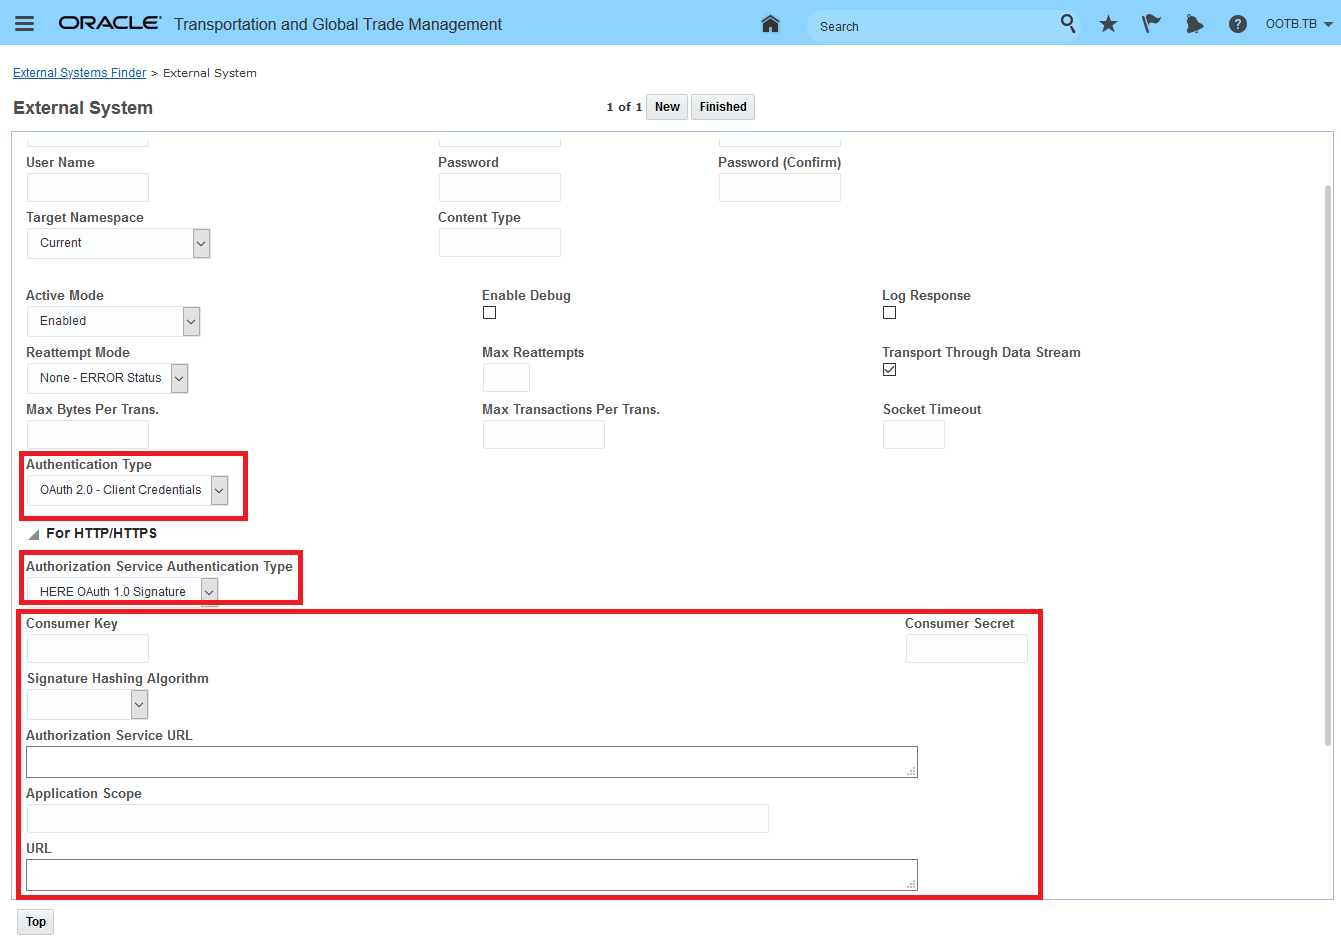Click the Password field
Image resolution: width=1341 pixels, height=939 pixels.
pyautogui.click(x=500, y=188)
